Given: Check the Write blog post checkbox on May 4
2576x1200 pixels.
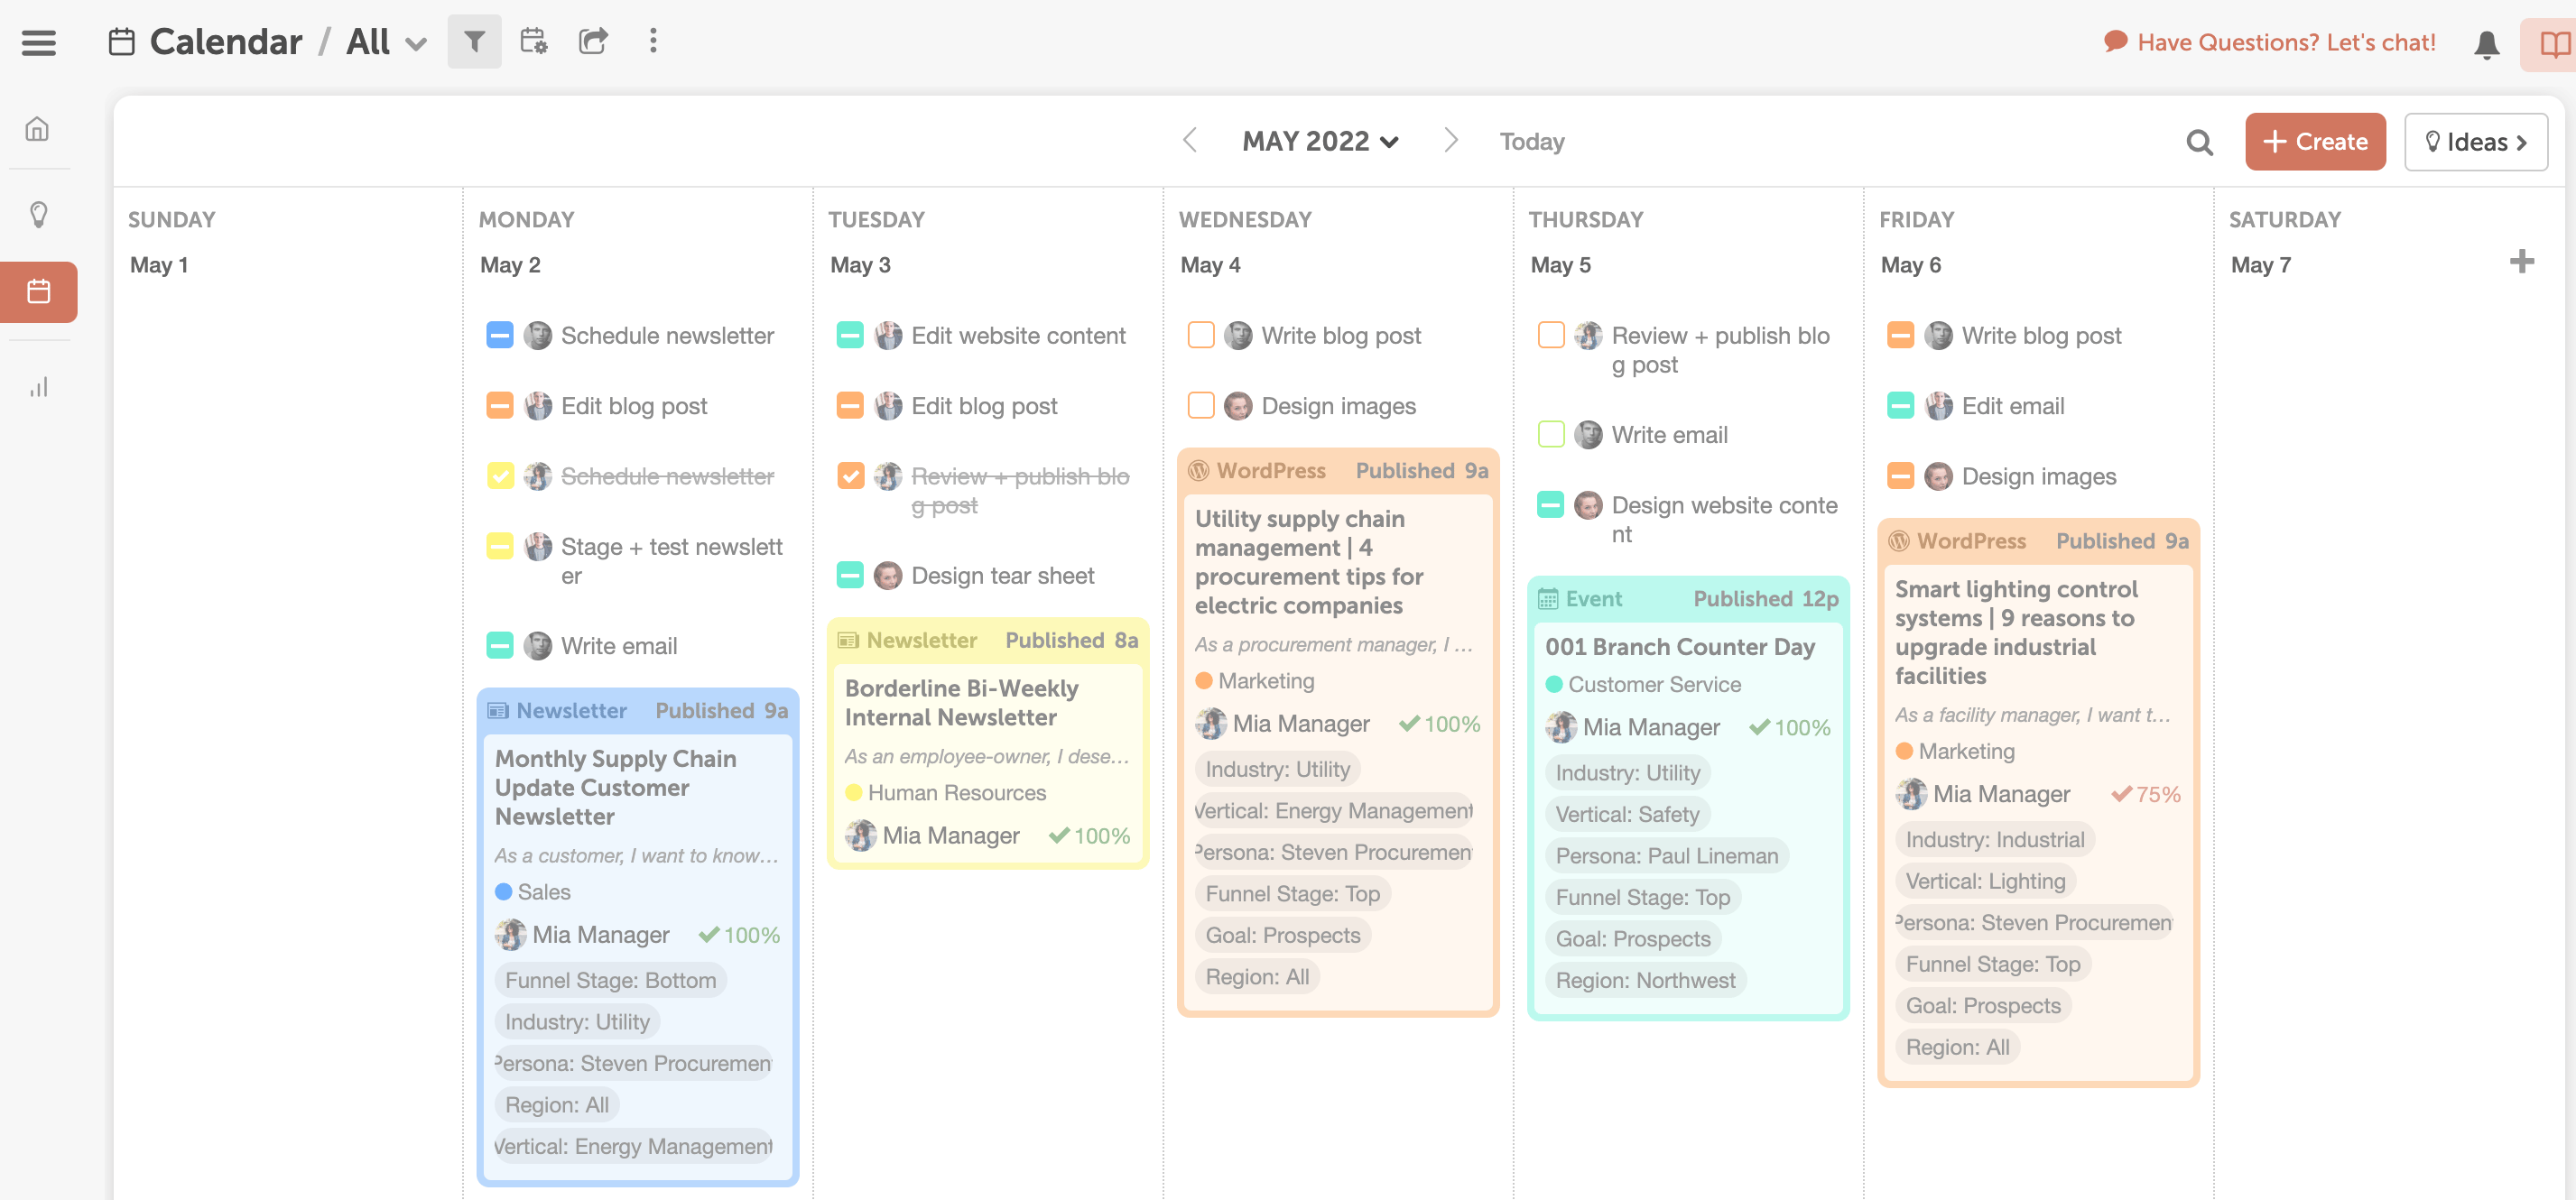Looking at the screenshot, I should point(1200,335).
